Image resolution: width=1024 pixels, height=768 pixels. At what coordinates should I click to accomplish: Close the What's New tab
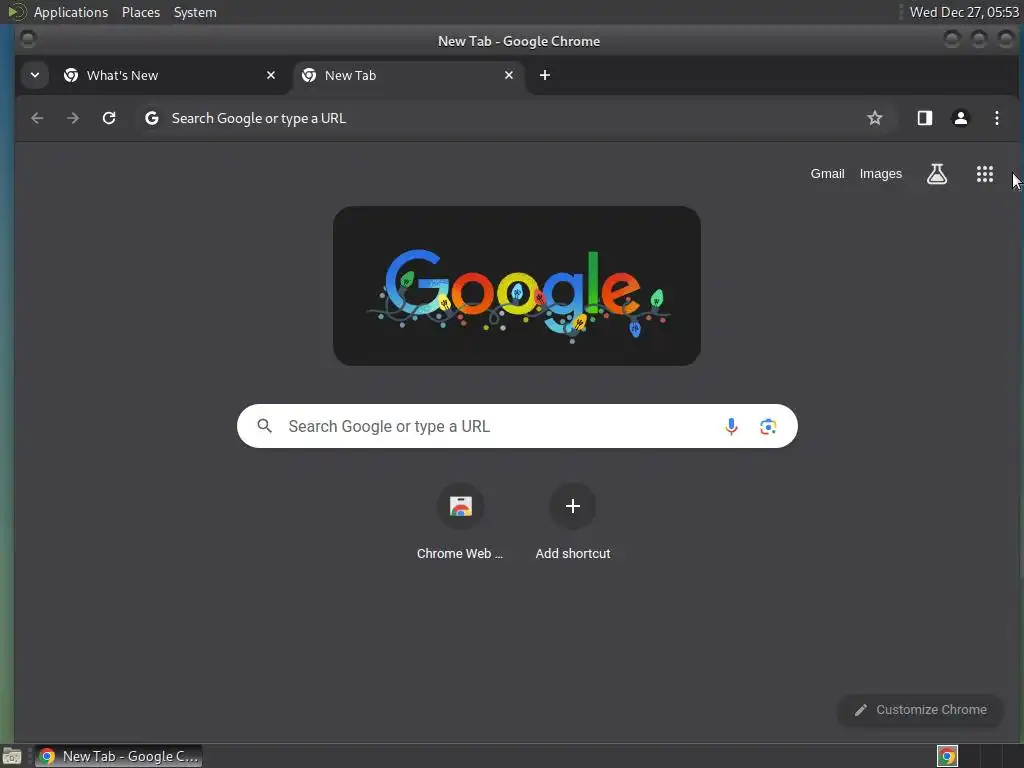pyautogui.click(x=271, y=75)
